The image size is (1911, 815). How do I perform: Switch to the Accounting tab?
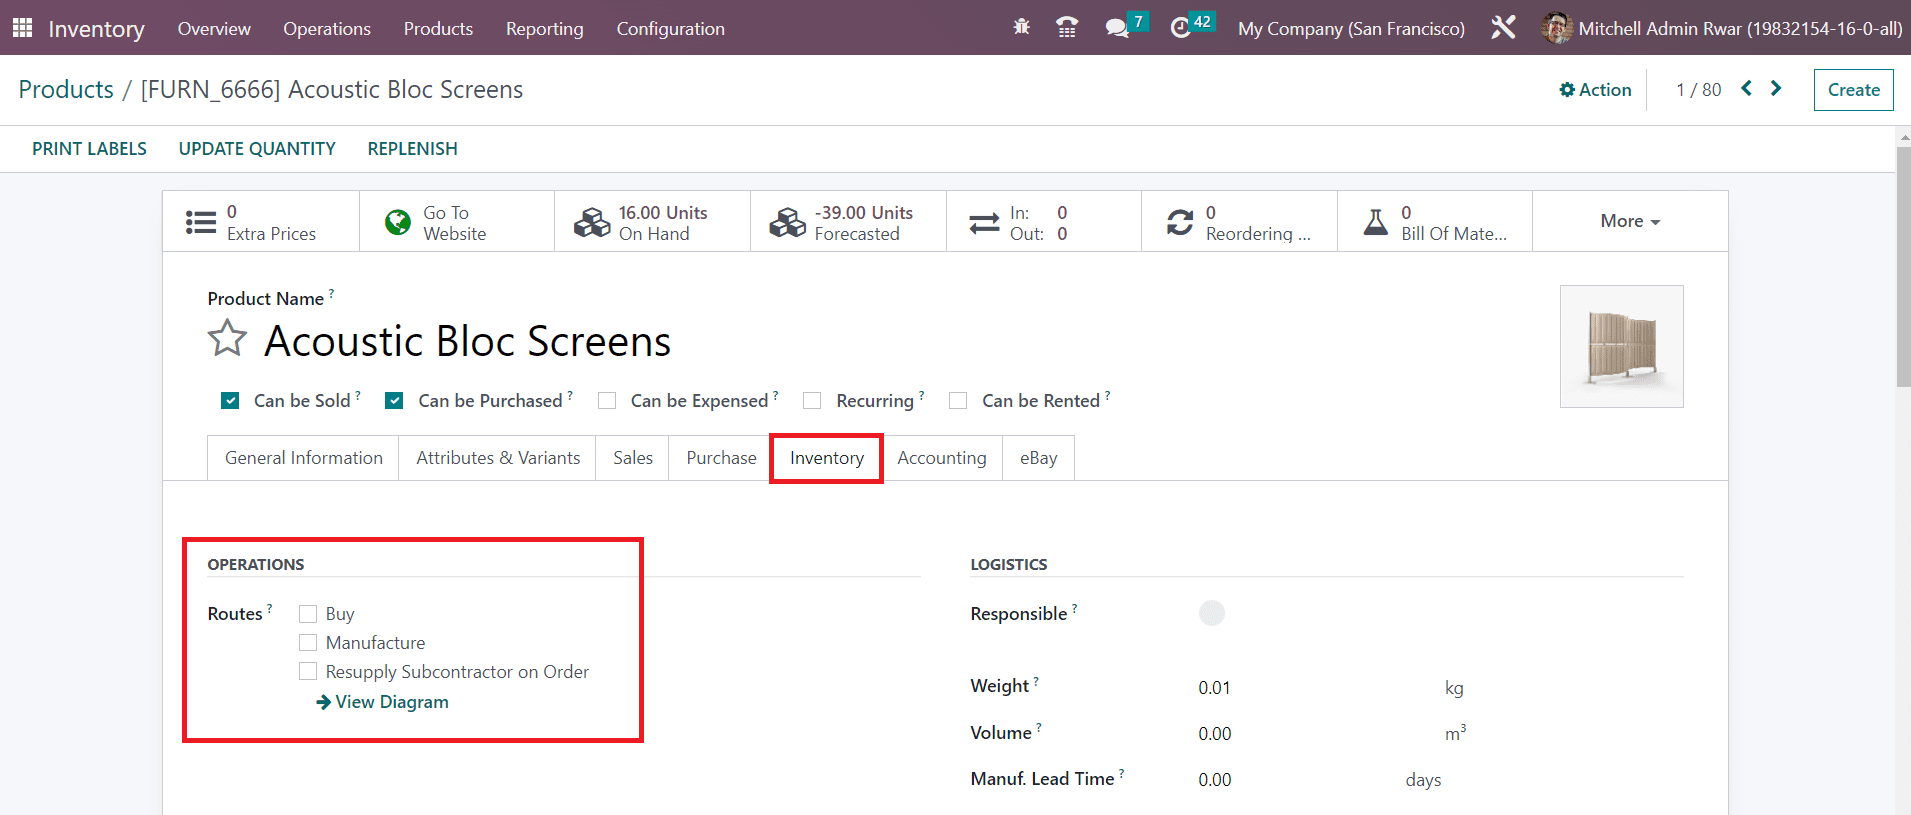941,458
